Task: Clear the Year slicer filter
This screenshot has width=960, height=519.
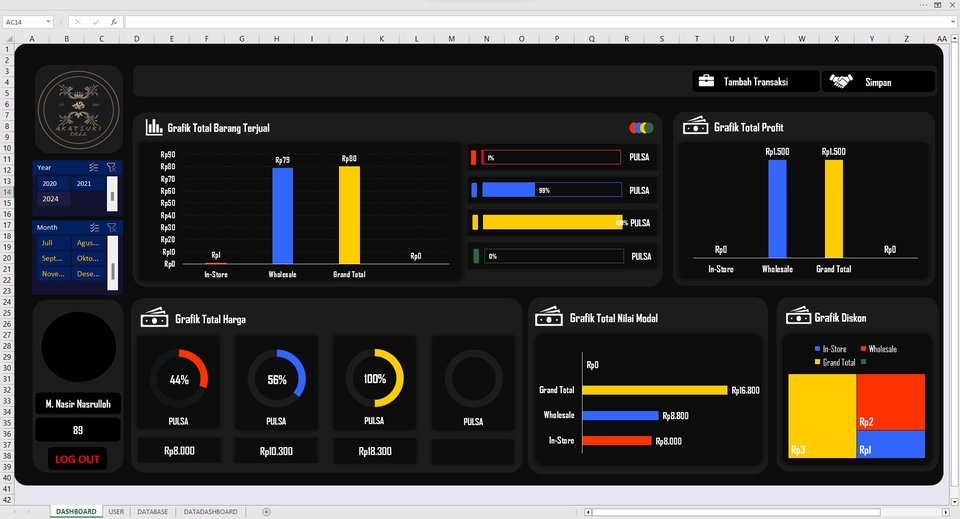Action: pyautogui.click(x=111, y=167)
